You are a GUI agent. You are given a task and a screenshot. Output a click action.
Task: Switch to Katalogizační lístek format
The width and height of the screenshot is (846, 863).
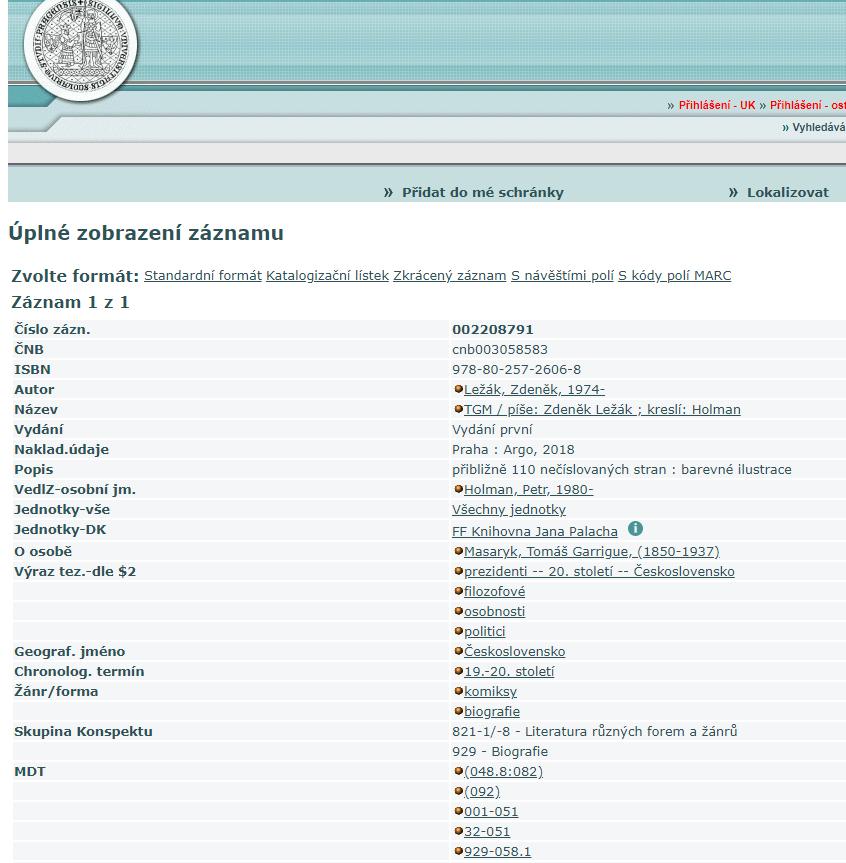tap(328, 276)
